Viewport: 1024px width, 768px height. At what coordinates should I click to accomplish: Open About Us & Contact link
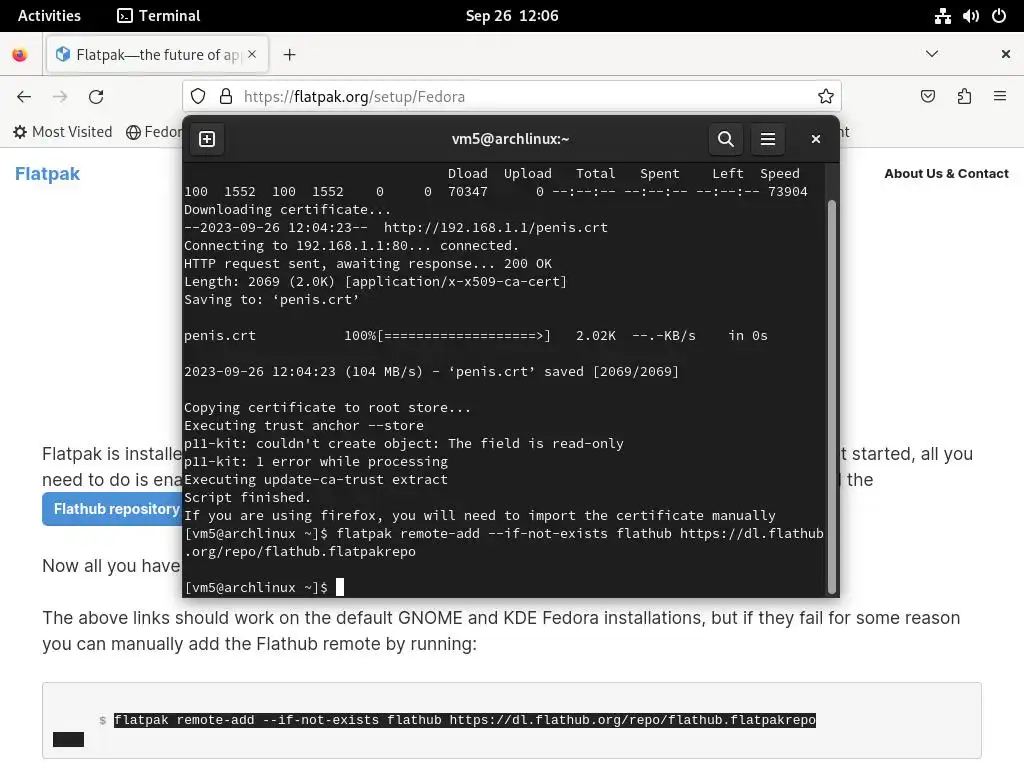[x=946, y=174]
